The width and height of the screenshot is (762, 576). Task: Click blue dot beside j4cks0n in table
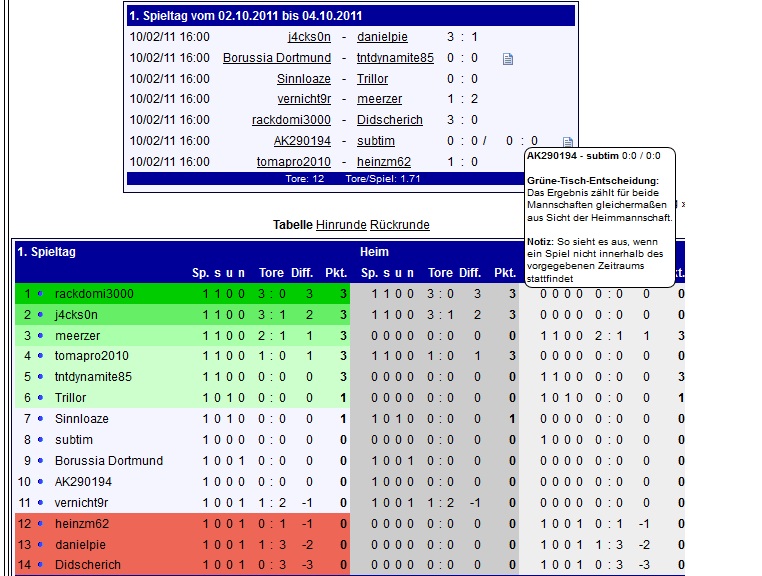(40, 314)
